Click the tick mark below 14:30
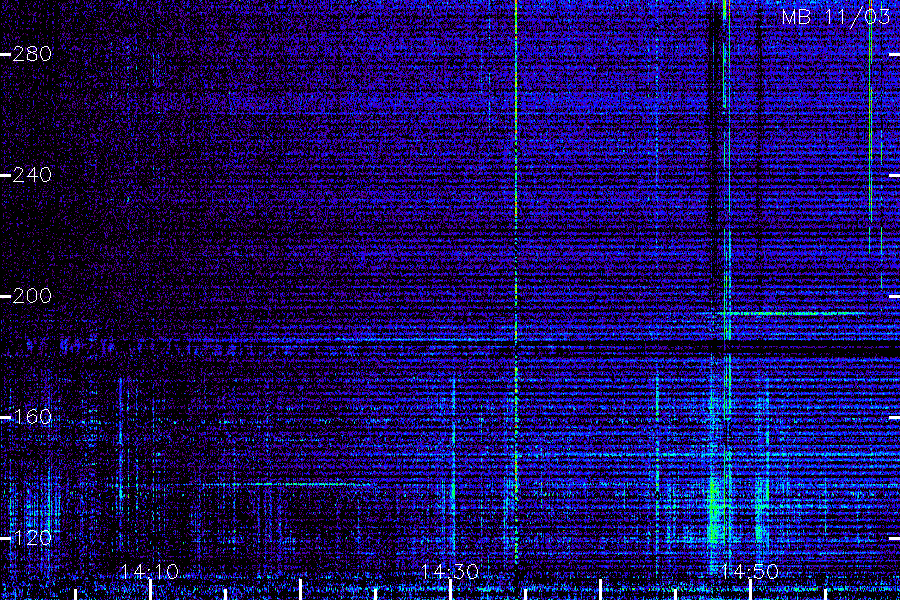Image resolution: width=900 pixels, height=600 pixels. [451, 590]
